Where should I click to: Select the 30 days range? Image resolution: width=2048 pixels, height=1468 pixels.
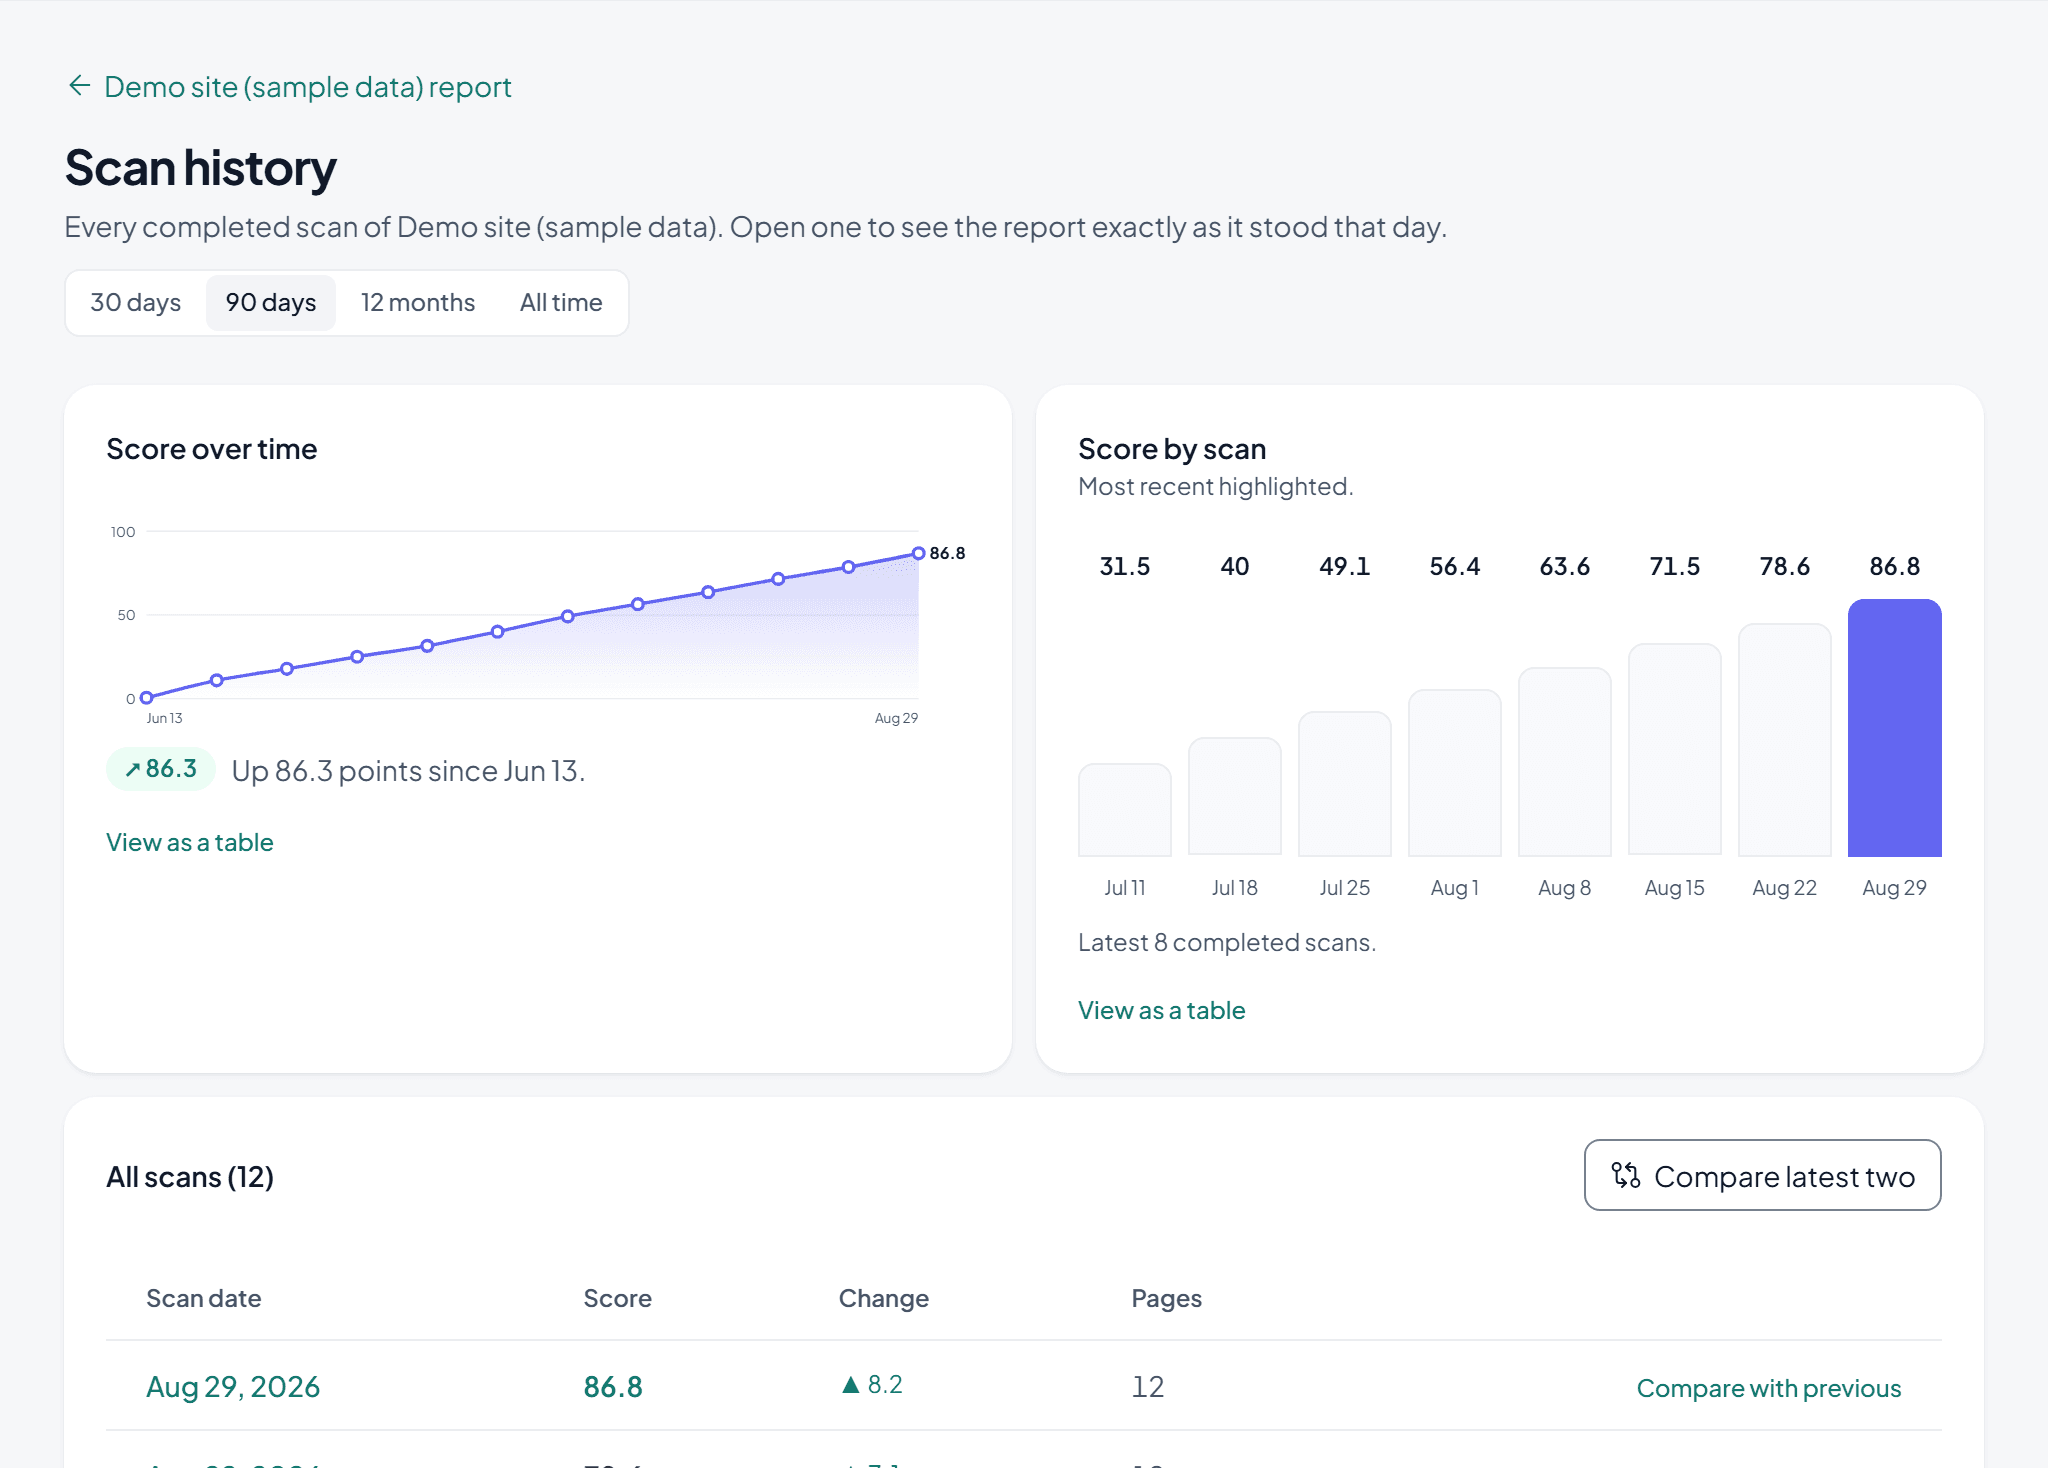coord(136,303)
